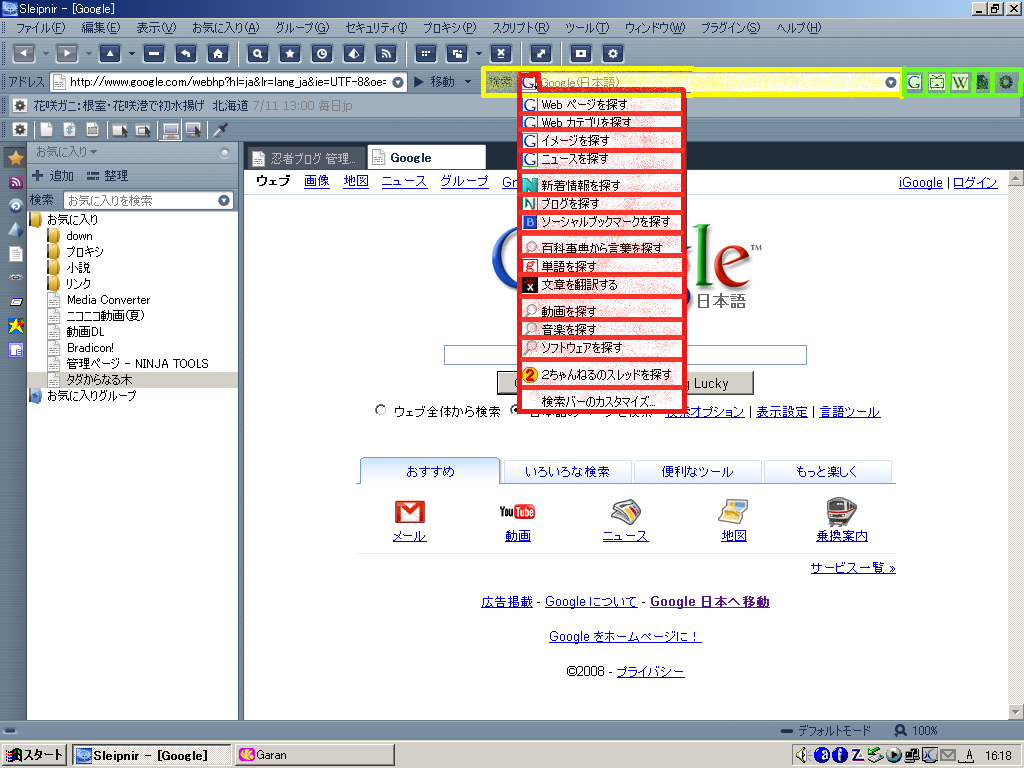The image size is (1024, 768).
Task: Open the ログイン link
Action: [975, 182]
